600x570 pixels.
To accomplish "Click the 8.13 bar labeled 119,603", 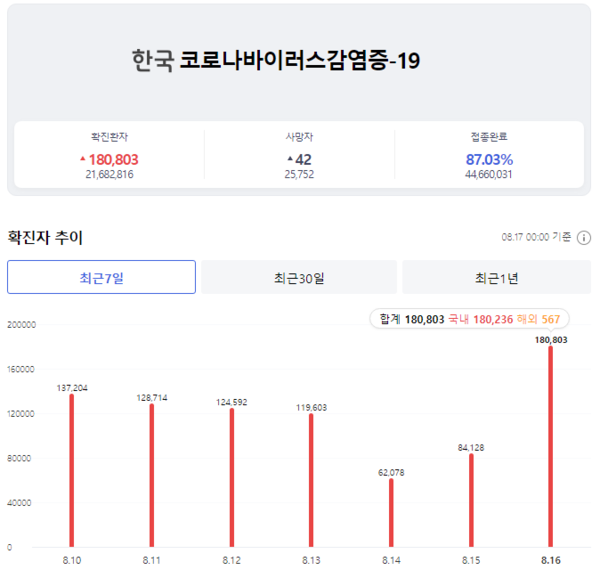I will click(311, 480).
